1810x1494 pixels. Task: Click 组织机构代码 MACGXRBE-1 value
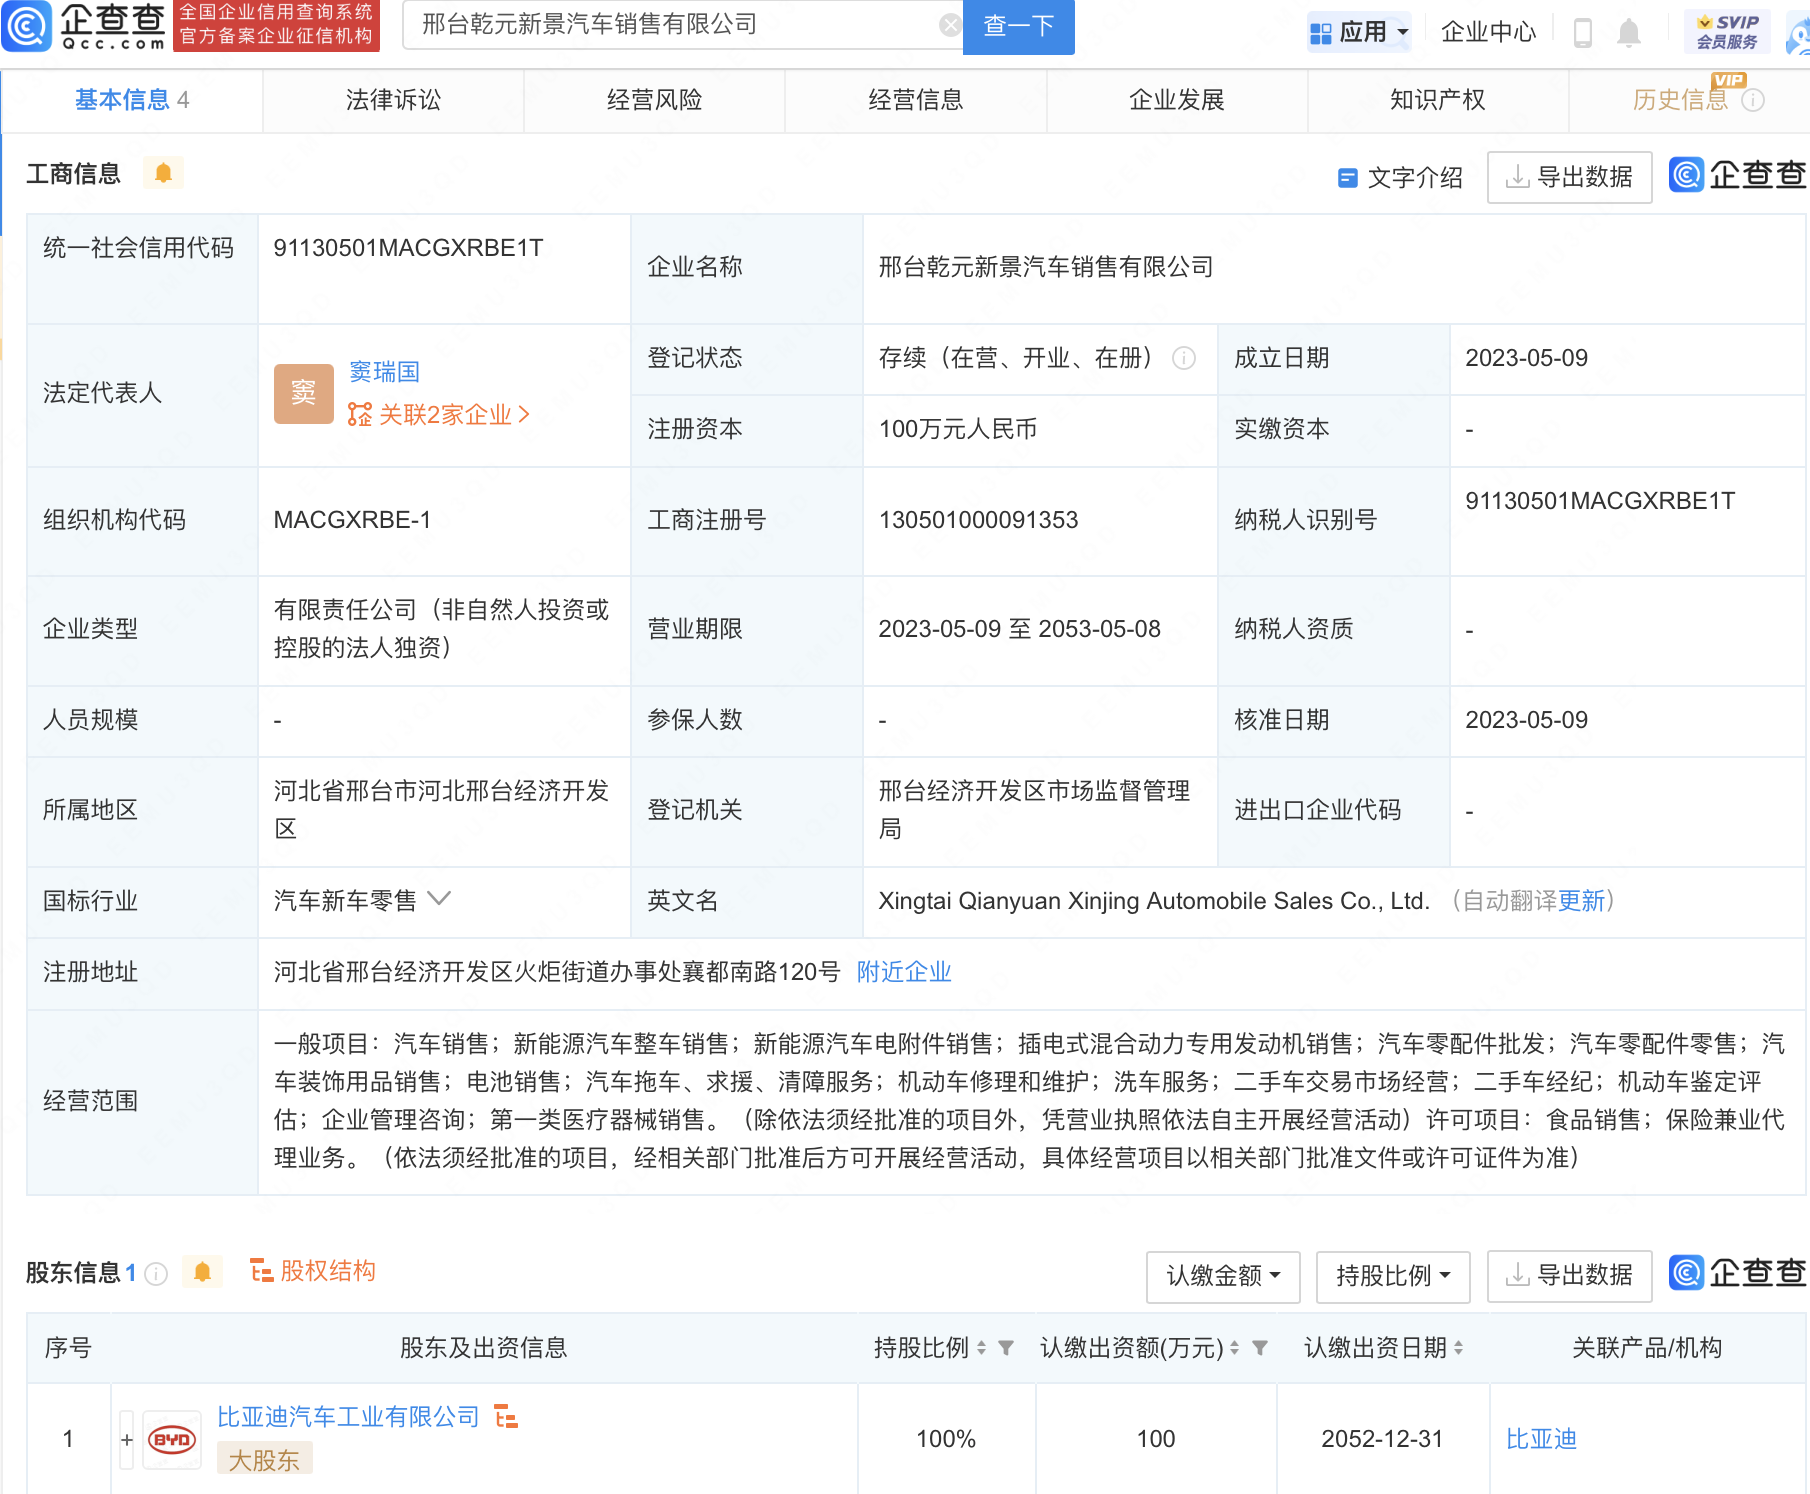tap(352, 520)
